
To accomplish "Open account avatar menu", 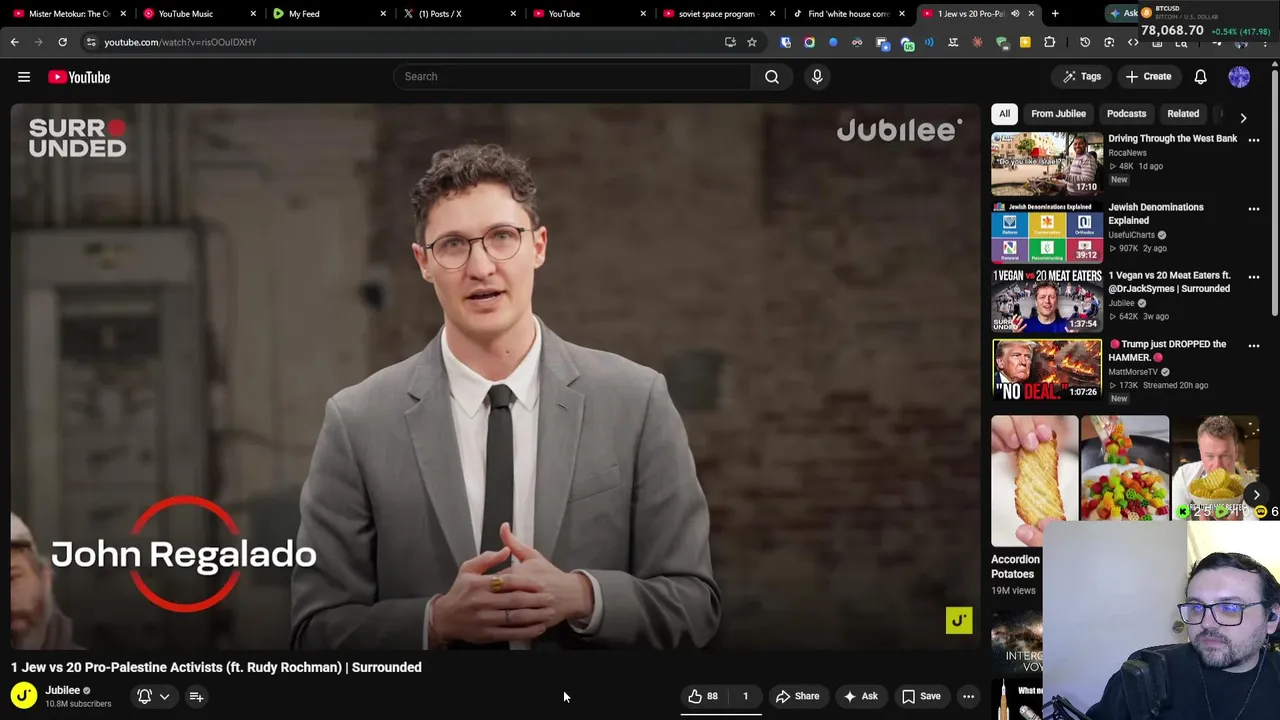I will (x=1239, y=76).
